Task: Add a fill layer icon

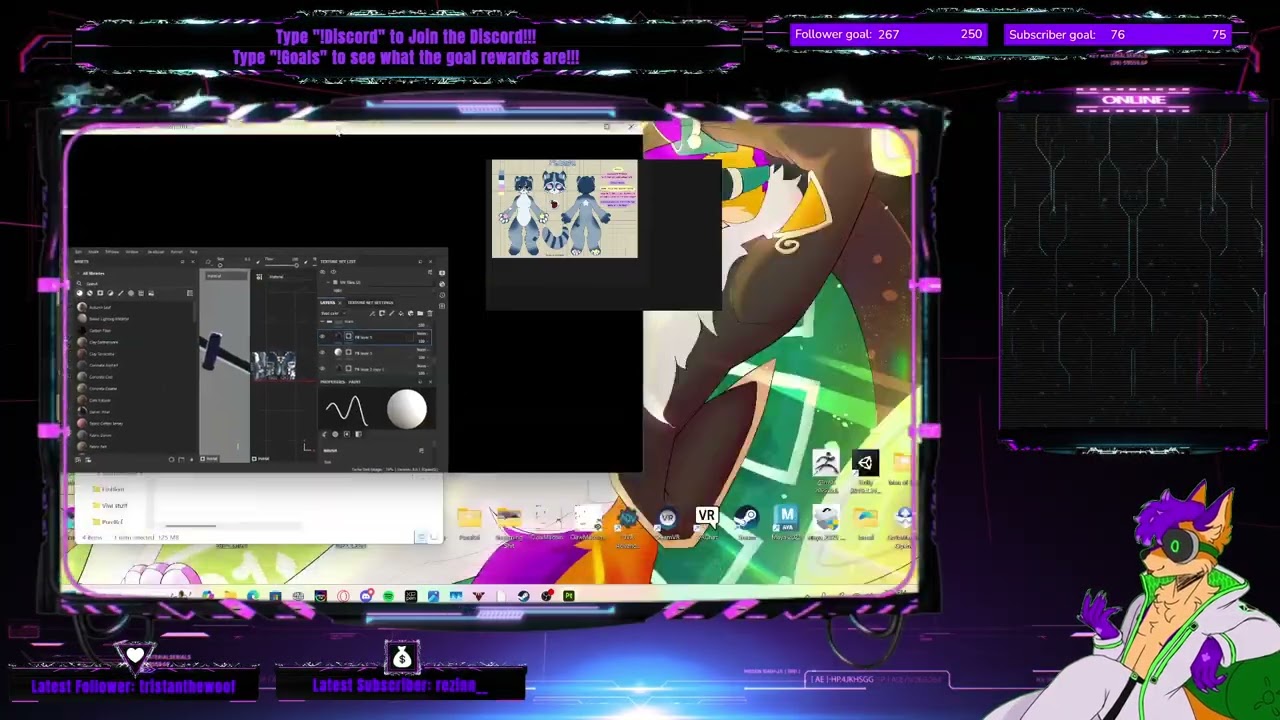Action: [x=401, y=313]
